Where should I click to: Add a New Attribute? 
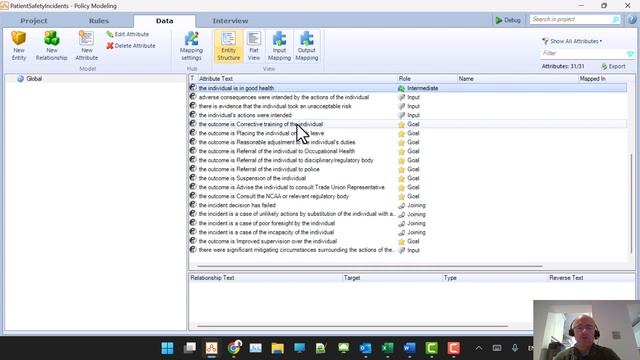[x=87, y=46]
